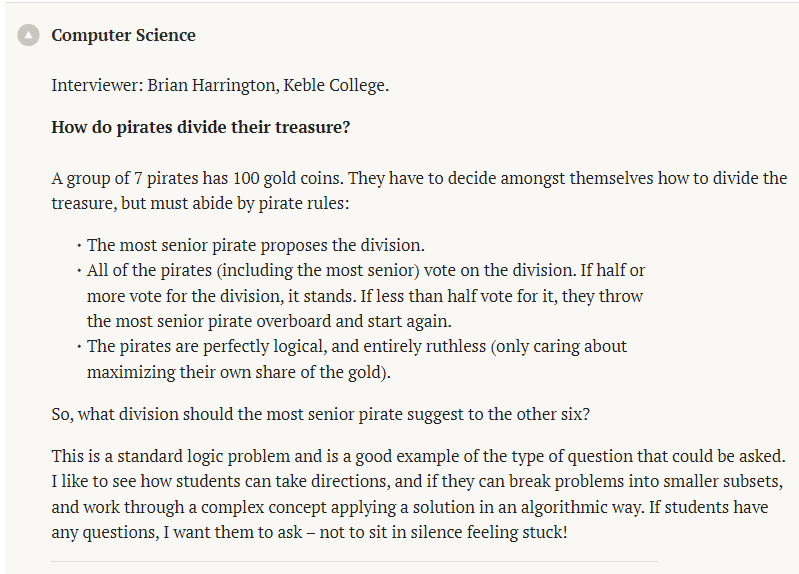Click the line 'the most senior pirate overboard'
Screen dimensions: 799x574
(x=269, y=321)
